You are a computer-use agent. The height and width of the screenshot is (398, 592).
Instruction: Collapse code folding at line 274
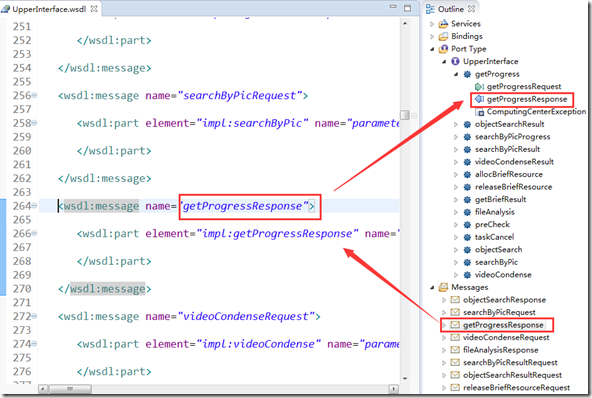(x=34, y=344)
